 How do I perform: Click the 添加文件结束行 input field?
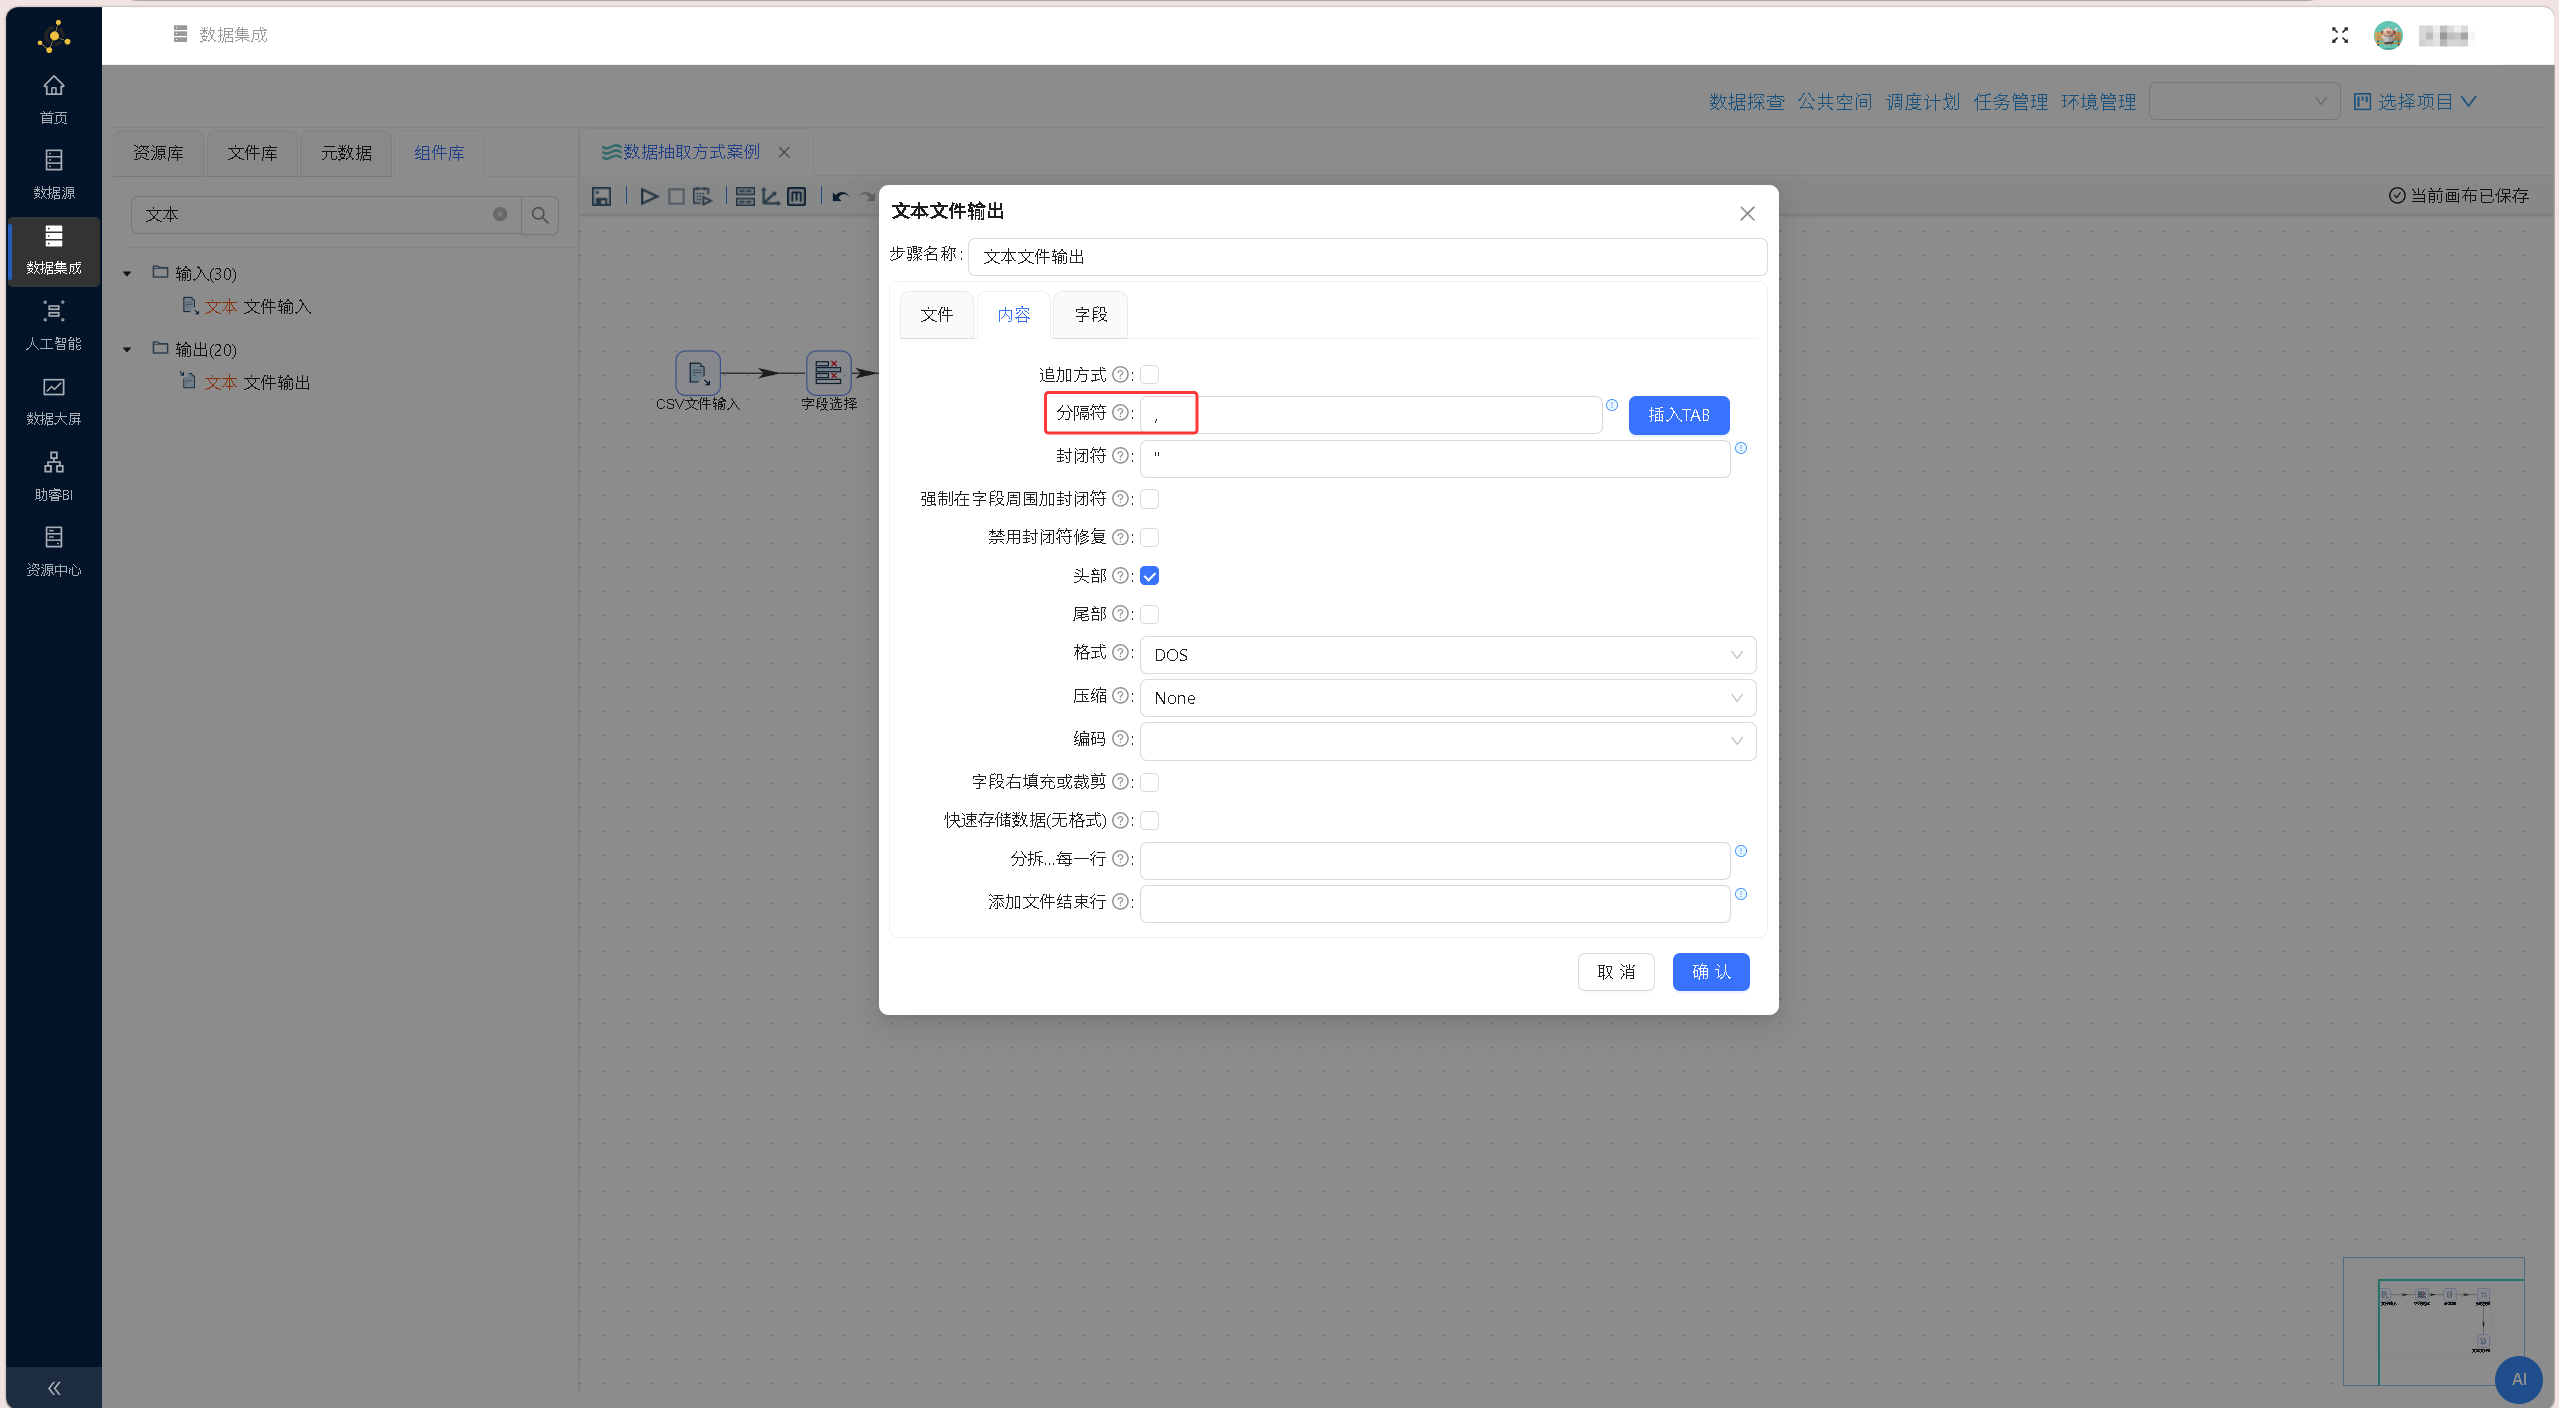1435,903
